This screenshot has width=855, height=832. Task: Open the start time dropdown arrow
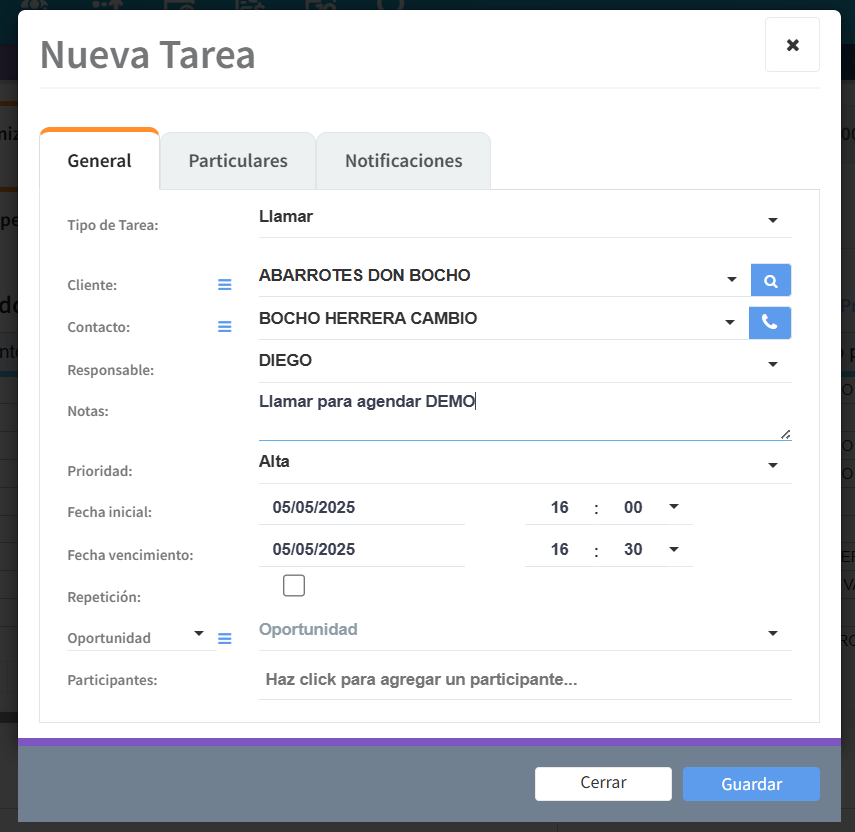click(673, 507)
